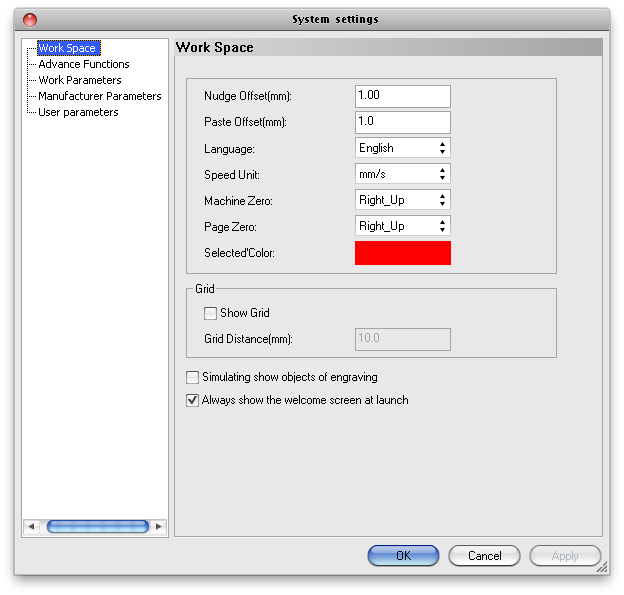Click the right scrollbar arrow in sidebar
The image size is (624, 595).
pos(159,526)
